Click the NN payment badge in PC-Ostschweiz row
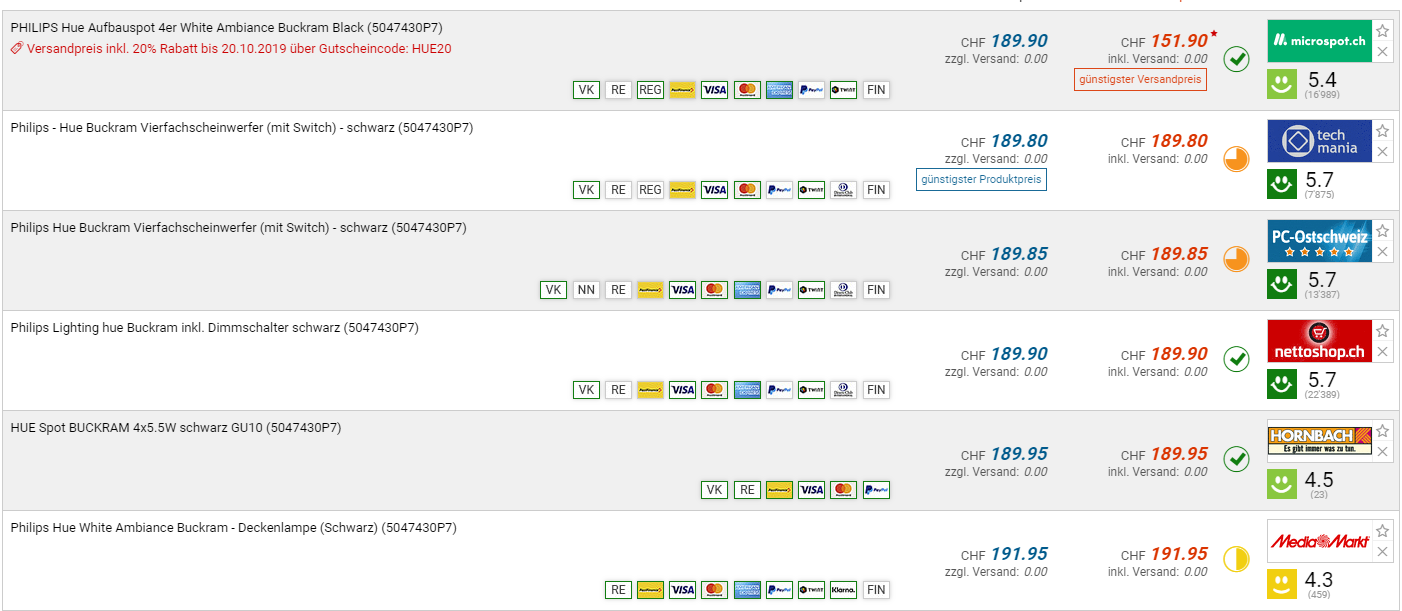 click(586, 290)
